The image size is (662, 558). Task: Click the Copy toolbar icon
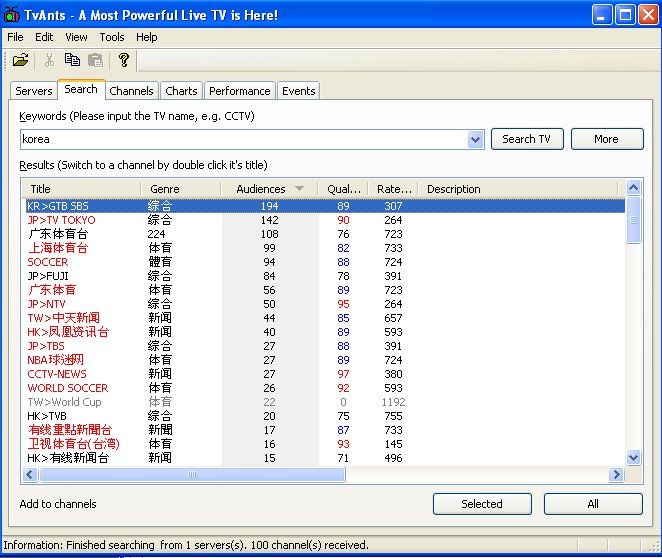pos(72,60)
